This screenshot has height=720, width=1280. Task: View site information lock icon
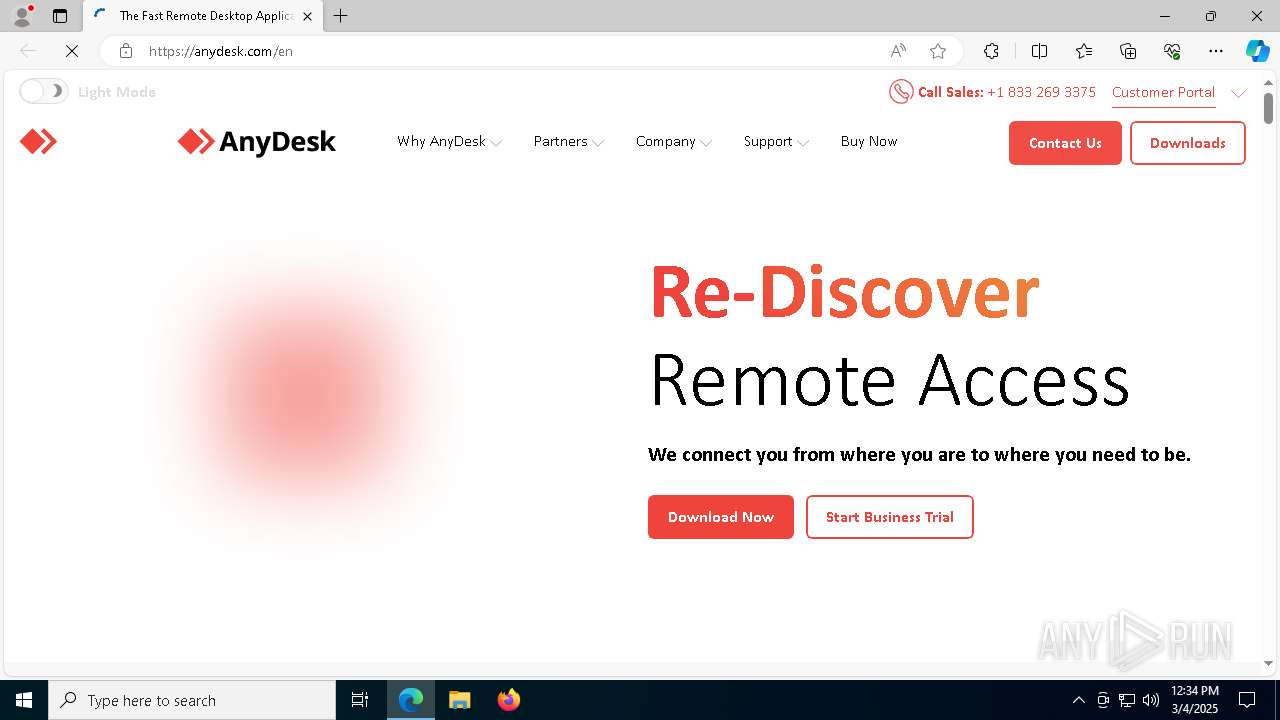[125, 51]
